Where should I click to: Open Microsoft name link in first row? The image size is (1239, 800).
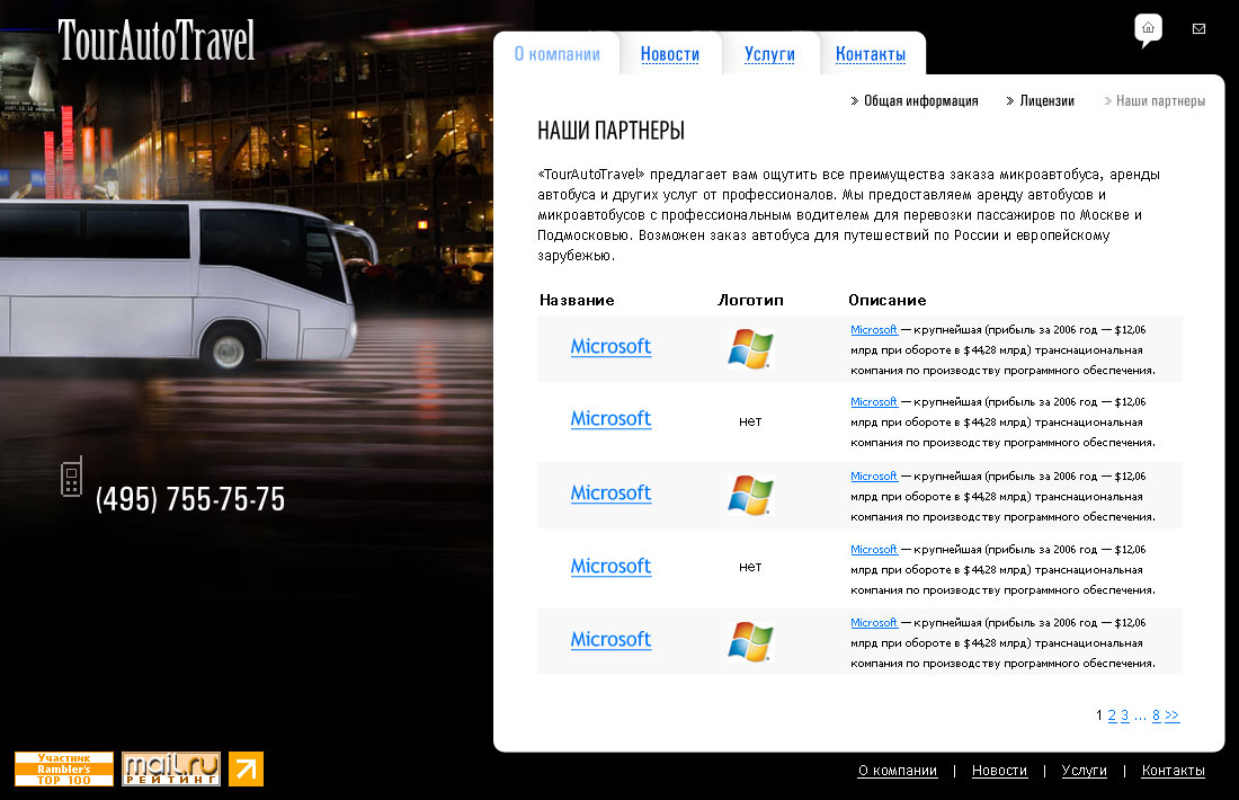611,347
